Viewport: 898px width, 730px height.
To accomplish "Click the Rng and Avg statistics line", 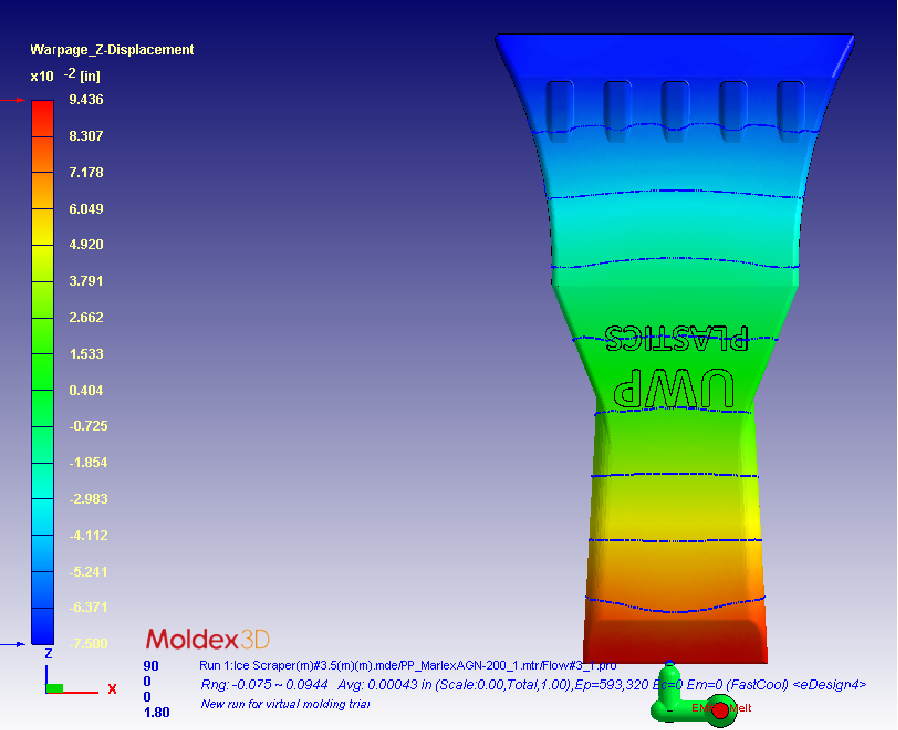I will 532,685.
